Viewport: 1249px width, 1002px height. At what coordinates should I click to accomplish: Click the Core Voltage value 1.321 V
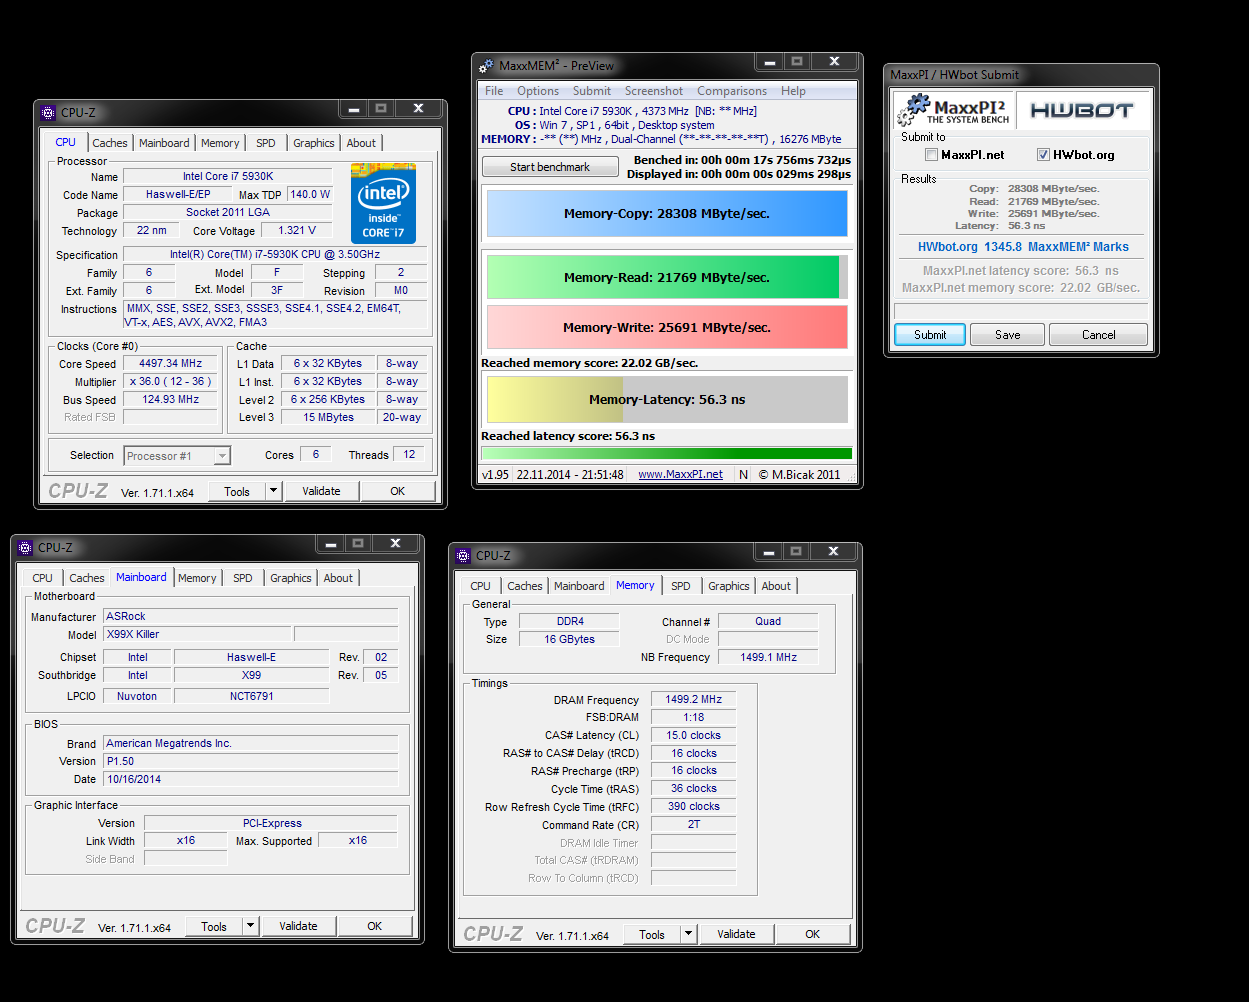(x=297, y=230)
